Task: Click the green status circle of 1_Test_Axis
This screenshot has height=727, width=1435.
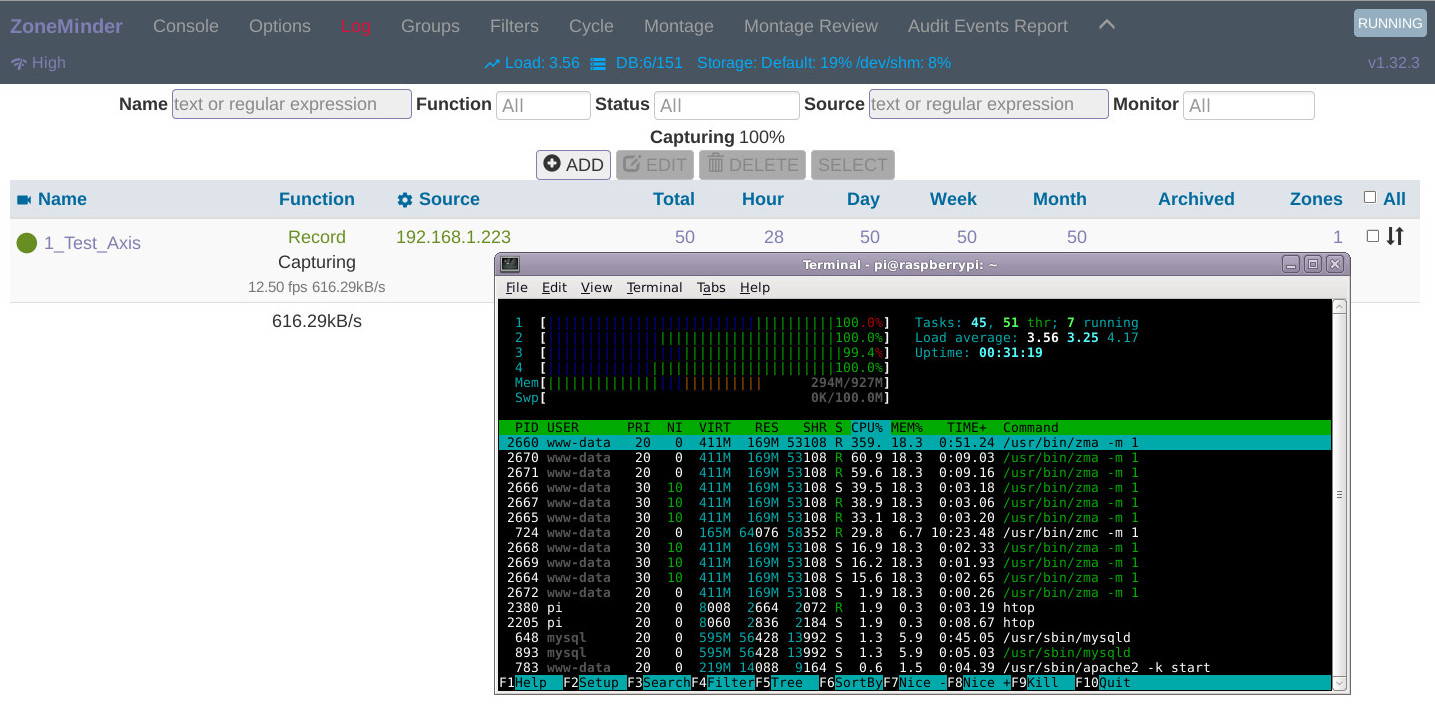Action: click(x=27, y=243)
